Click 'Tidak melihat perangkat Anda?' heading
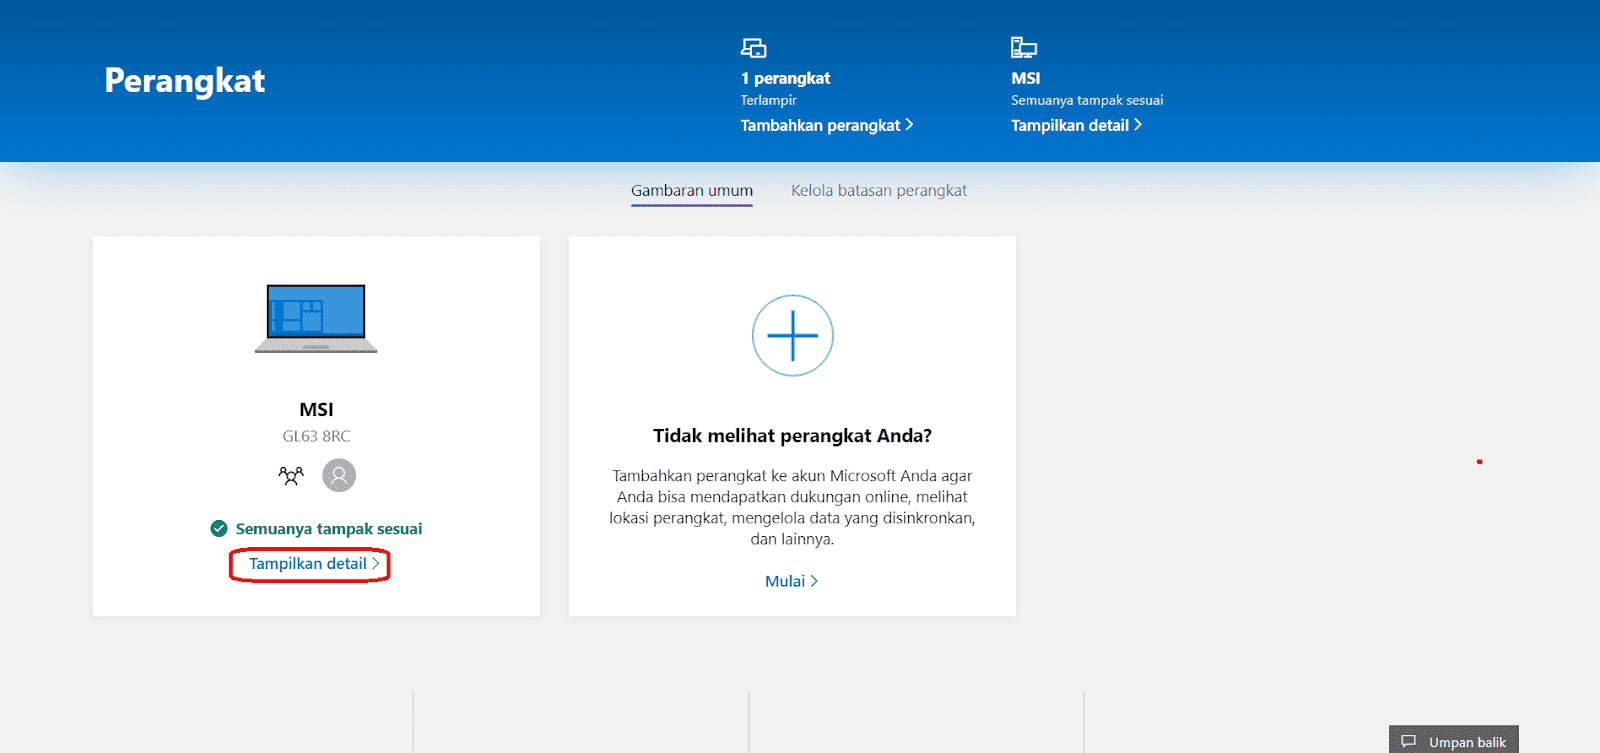1600x753 pixels. pos(793,436)
